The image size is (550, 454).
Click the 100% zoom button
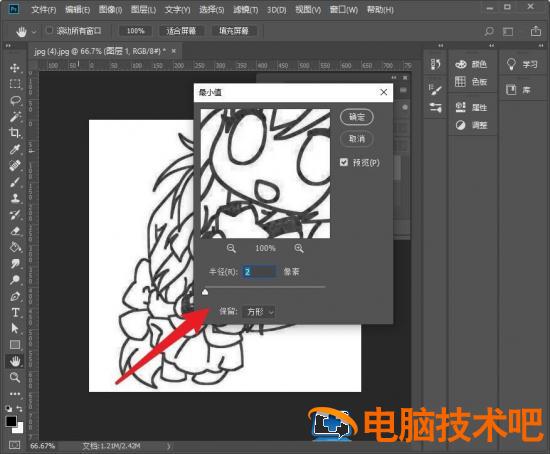tap(135, 31)
